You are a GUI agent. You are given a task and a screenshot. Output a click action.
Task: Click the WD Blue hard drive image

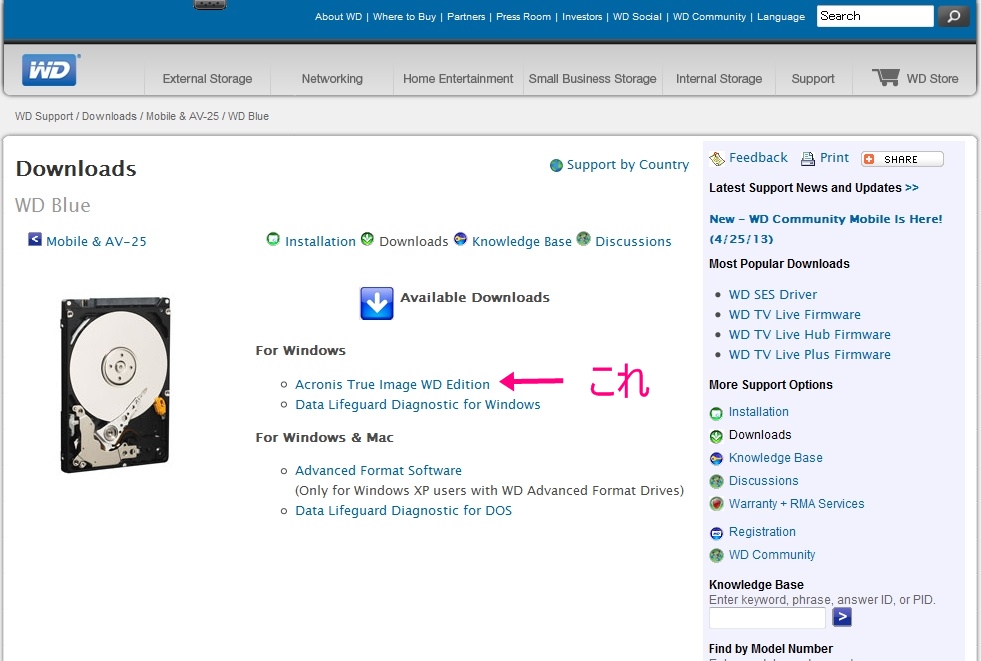[115, 385]
